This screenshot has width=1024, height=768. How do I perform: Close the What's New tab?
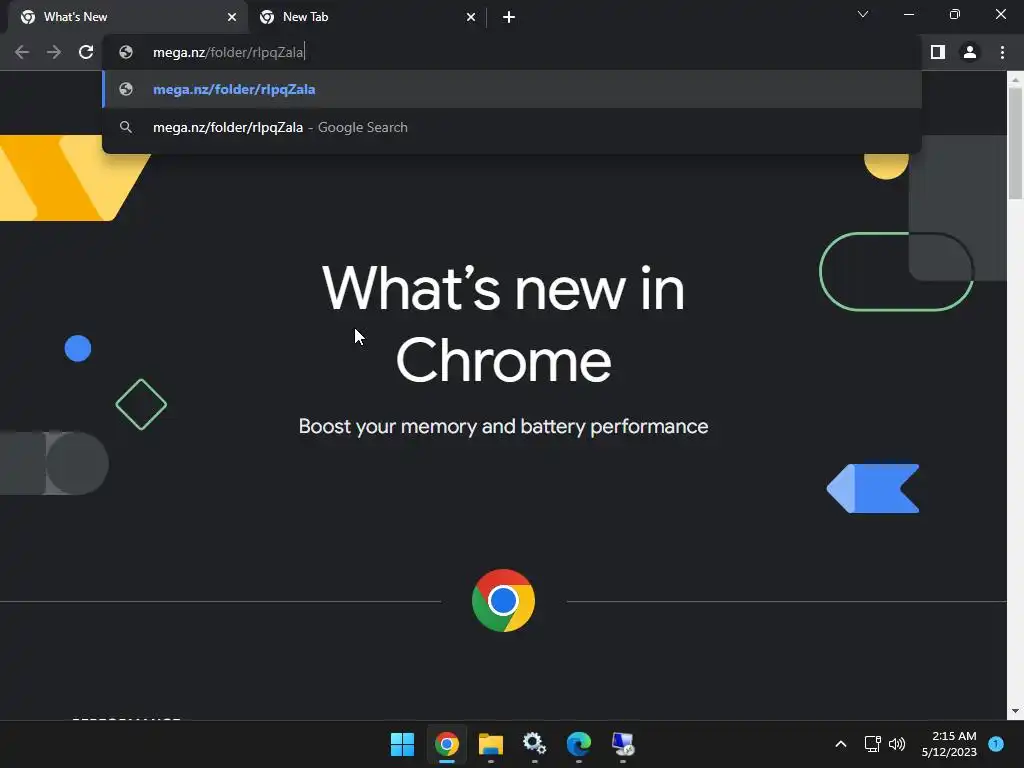(232, 17)
